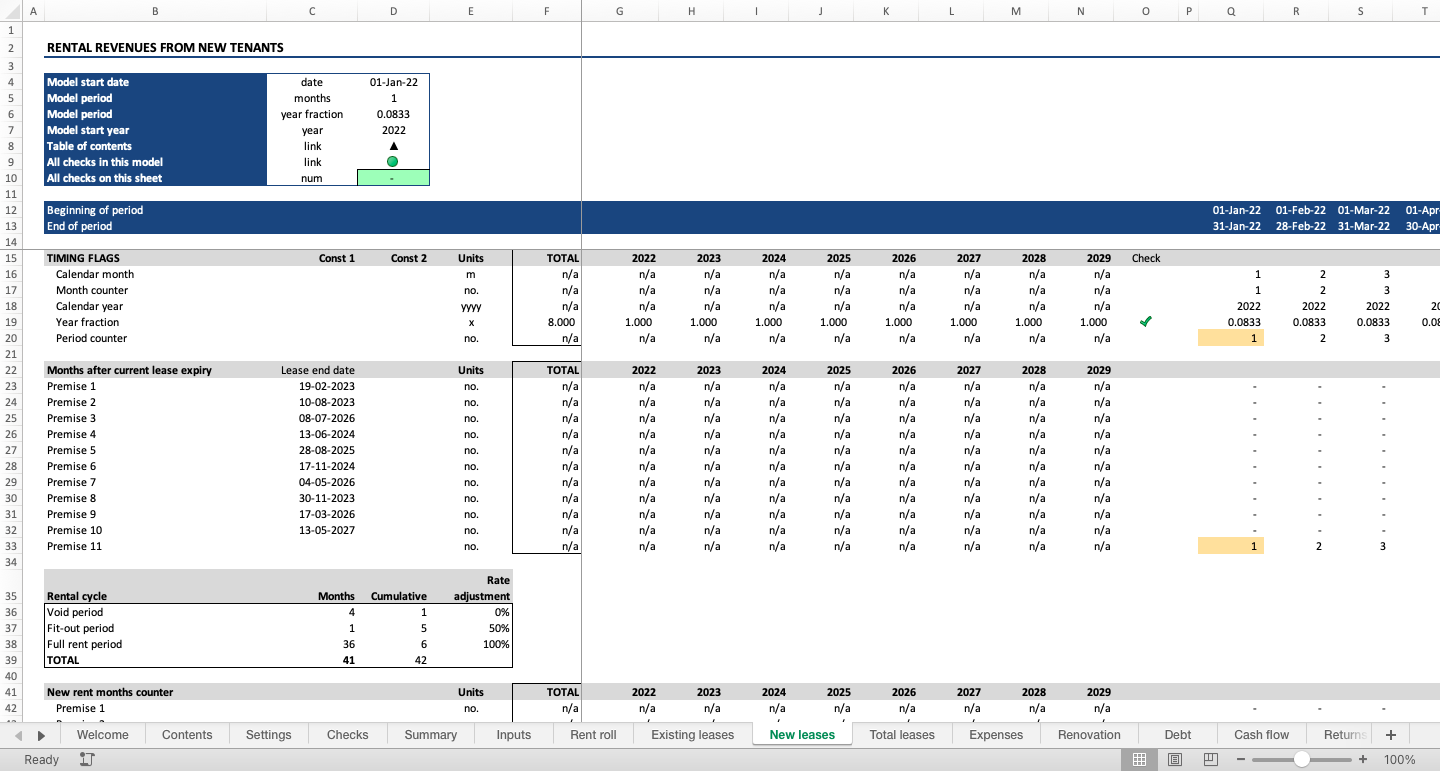Click the left sheet-tab scroll arrow
Image resolution: width=1440 pixels, height=771 pixels.
[16, 734]
